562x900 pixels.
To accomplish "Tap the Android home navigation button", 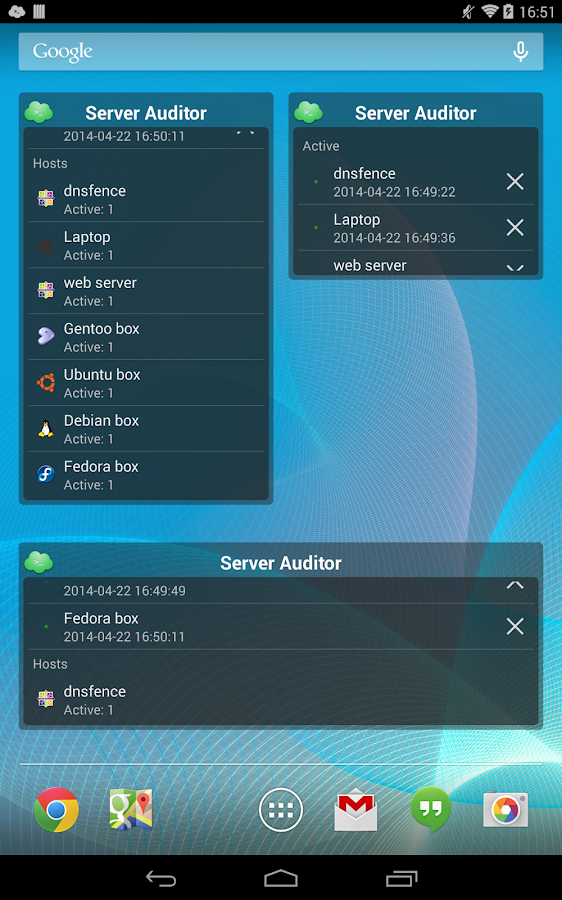I will (x=281, y=878).
